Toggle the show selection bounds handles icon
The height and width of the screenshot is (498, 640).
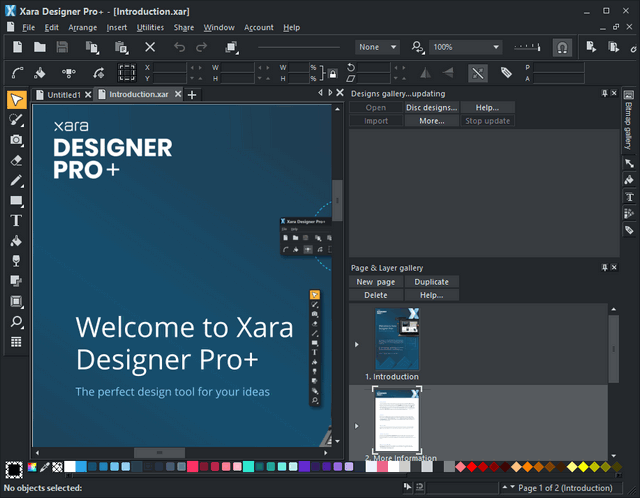tap(127, 73)
